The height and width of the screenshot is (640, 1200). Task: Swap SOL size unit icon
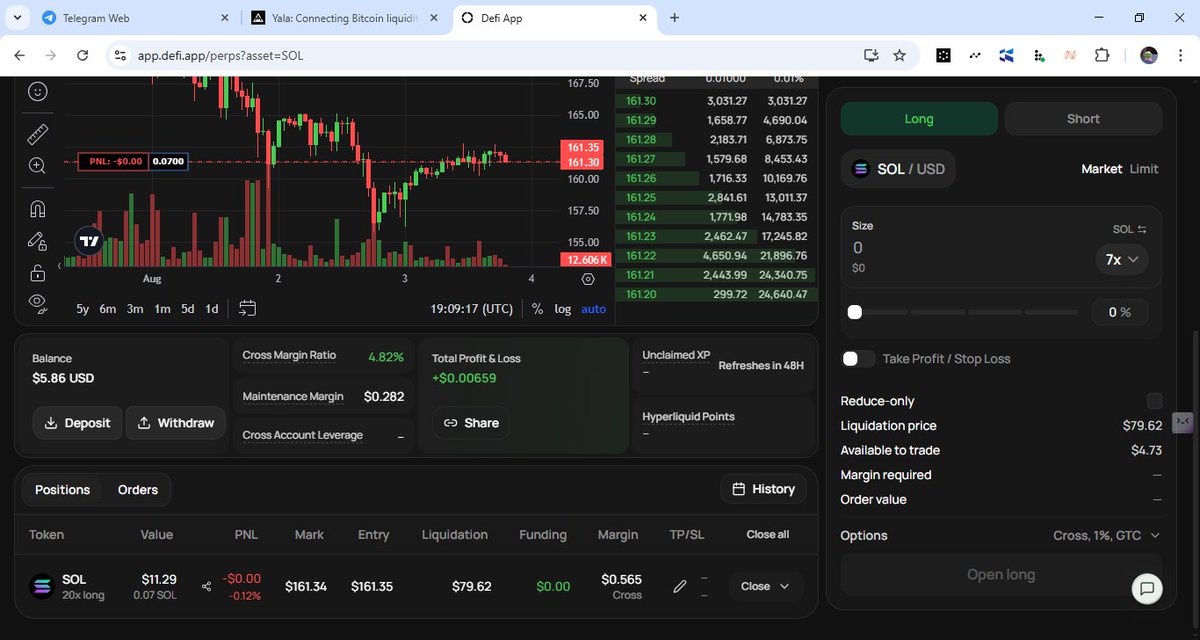[1141, 230]
